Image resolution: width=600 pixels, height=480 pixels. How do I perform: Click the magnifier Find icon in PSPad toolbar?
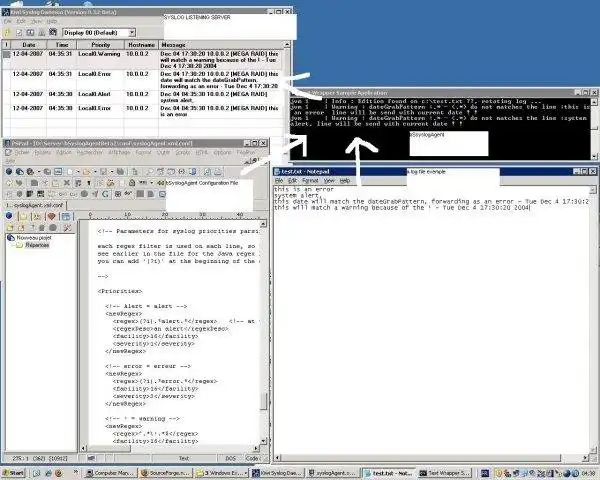(150, 172)
